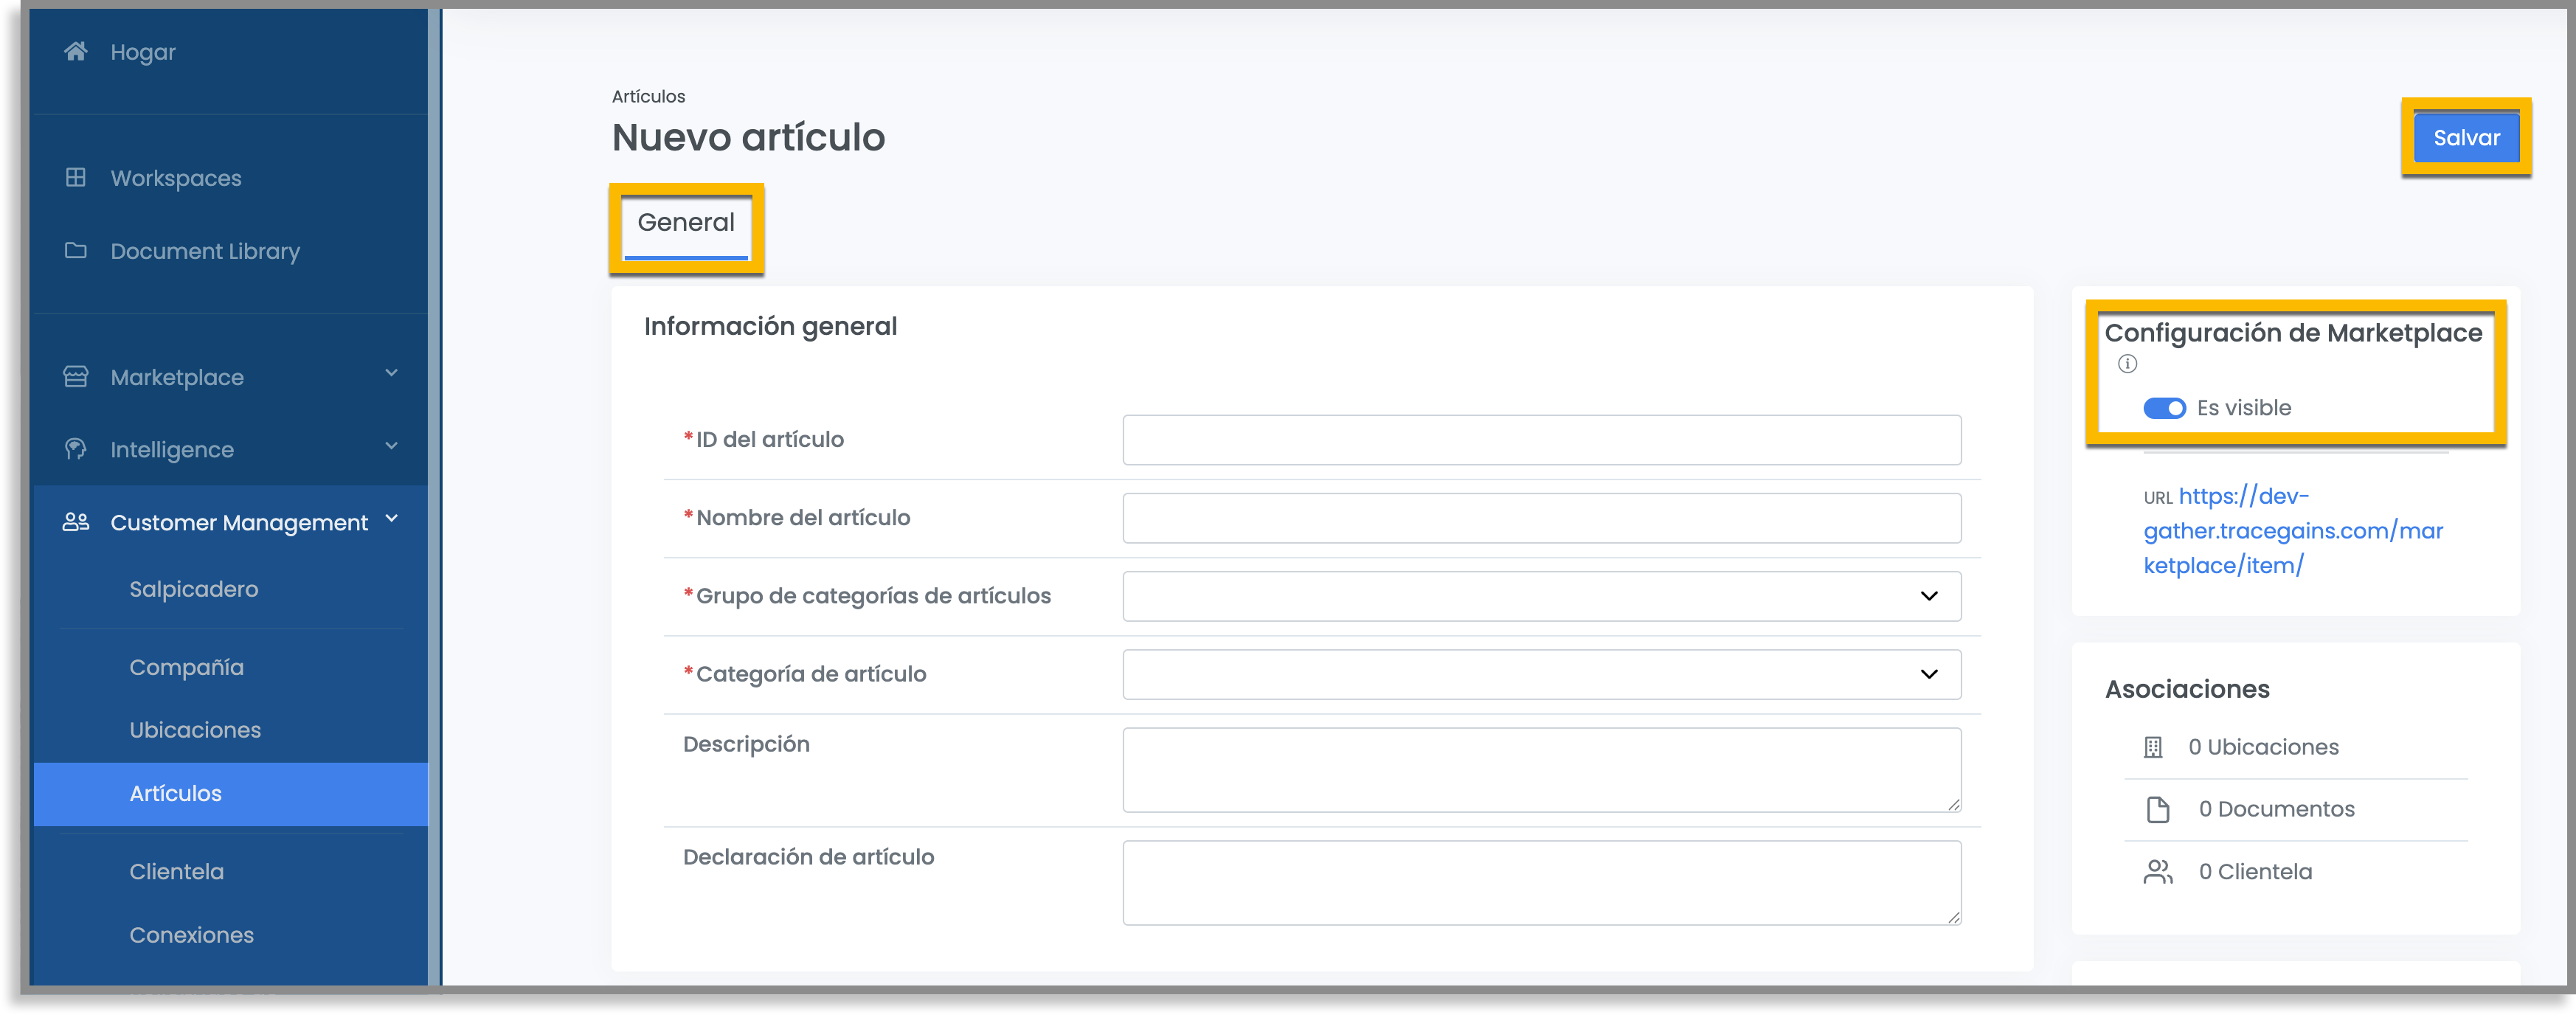
Task: Click the 0 Ubicaciones building icon
Action: pos(2153,747)
